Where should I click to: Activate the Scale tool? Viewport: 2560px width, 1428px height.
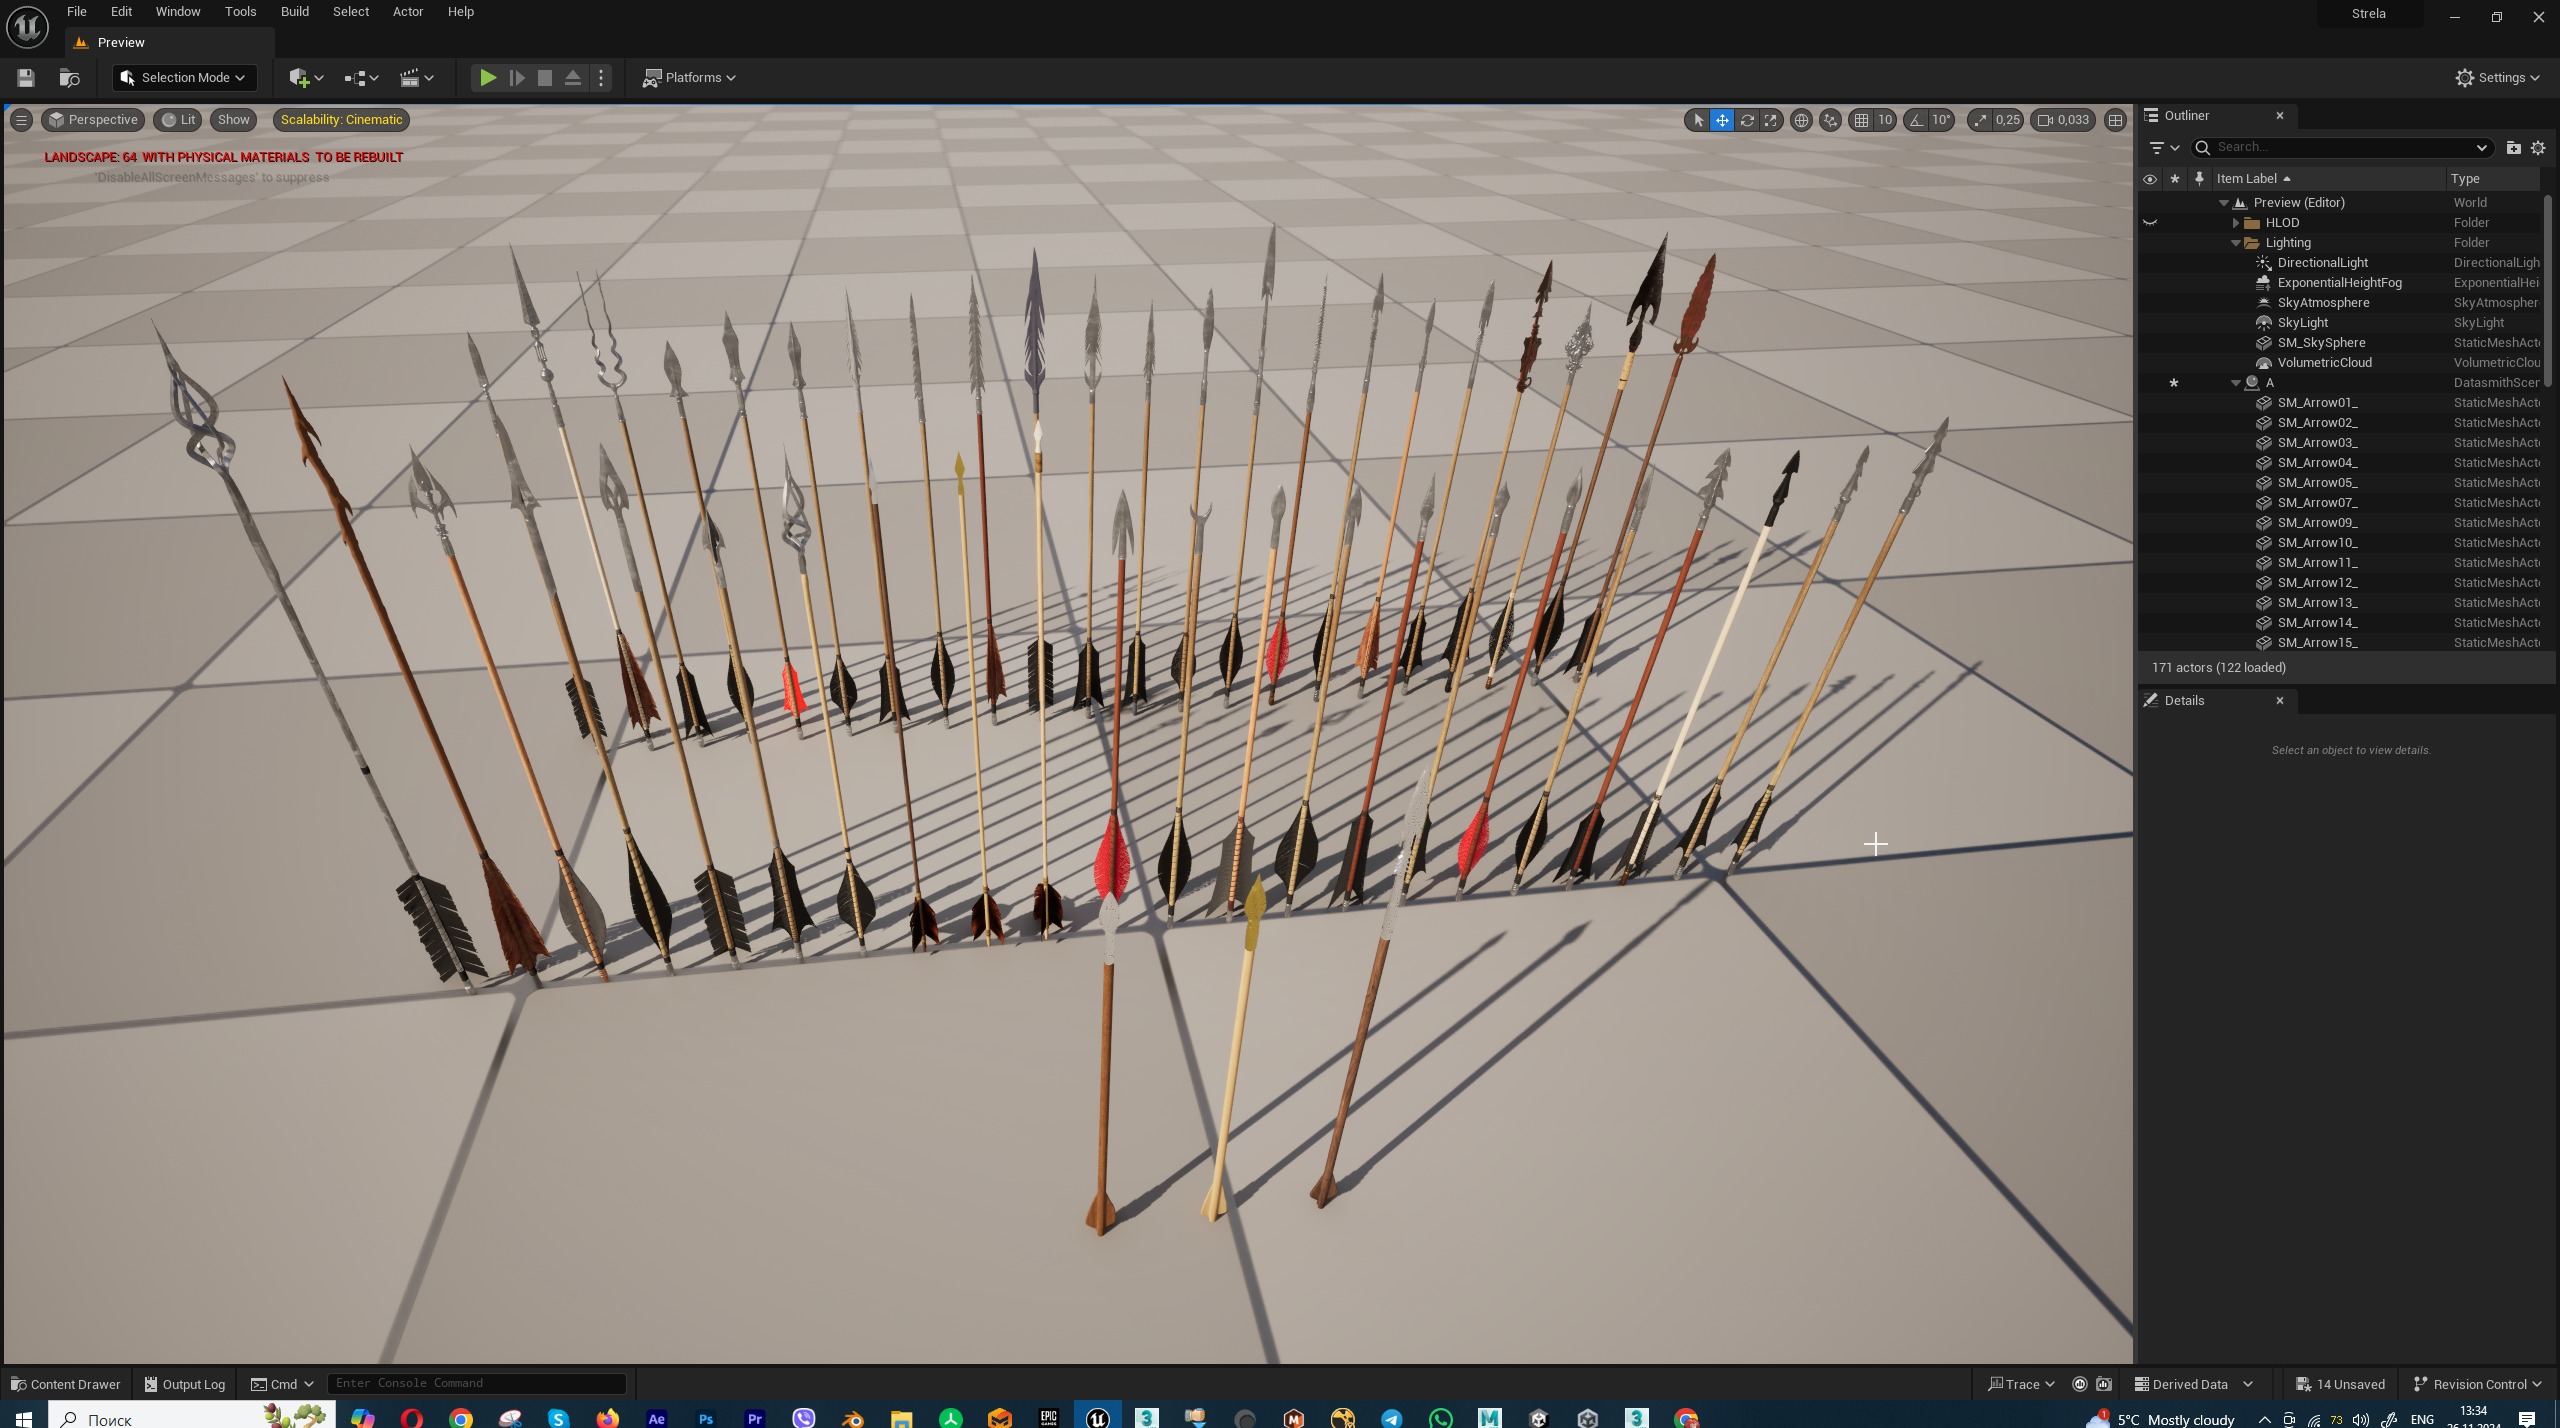coord(1771,120)
